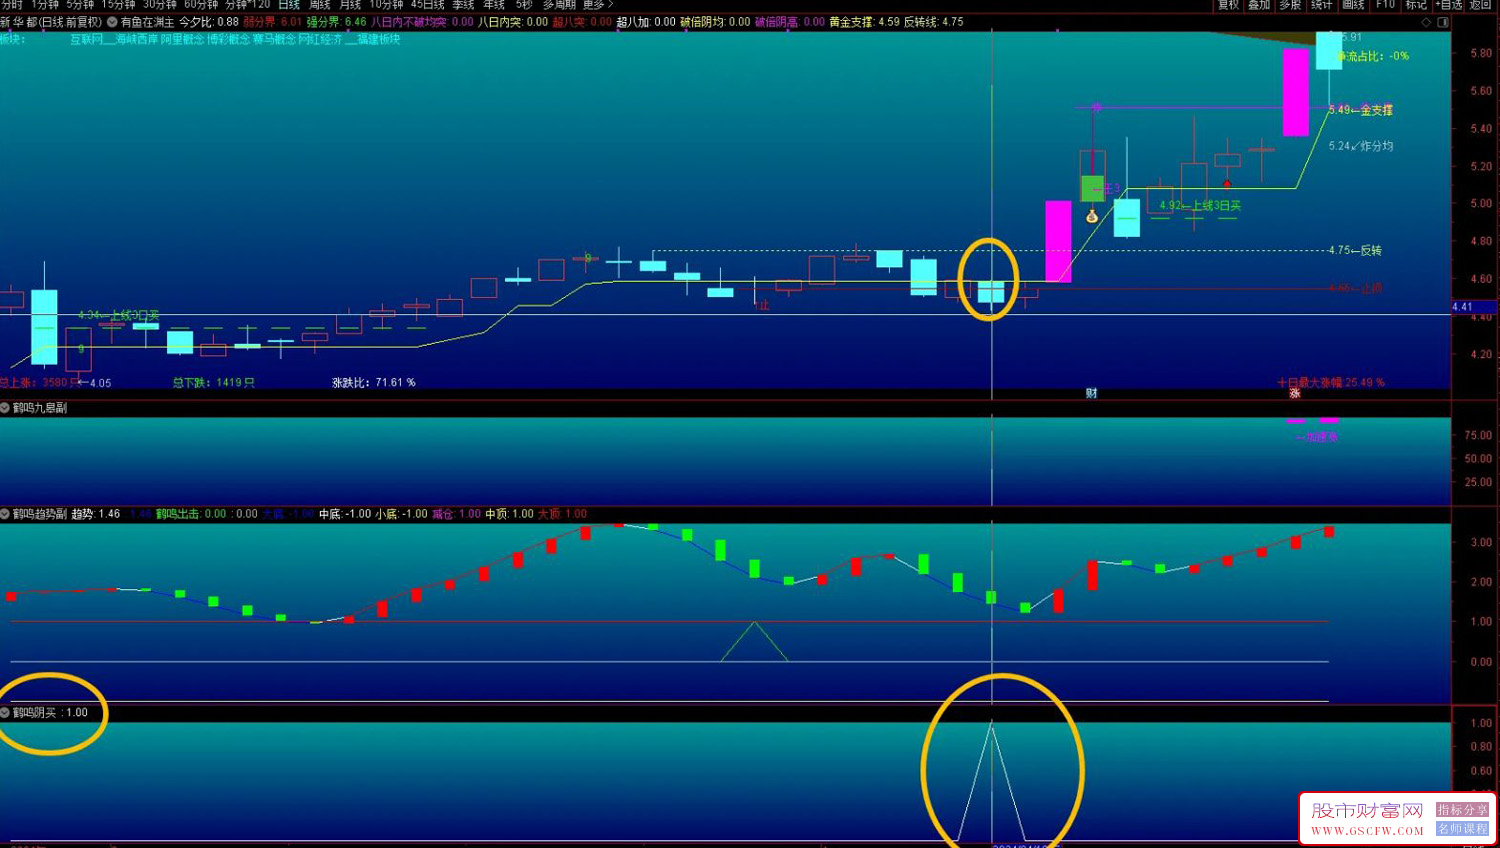Click the money bag icon on candle

click(x=1092, y=216)
